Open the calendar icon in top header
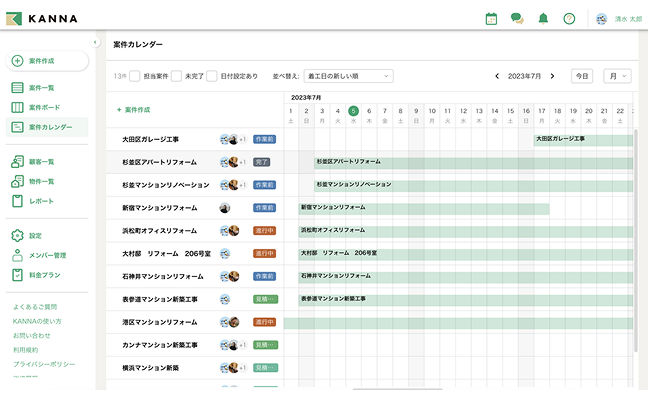Screen dimensions: 648x400 click(x=491, y=19)
